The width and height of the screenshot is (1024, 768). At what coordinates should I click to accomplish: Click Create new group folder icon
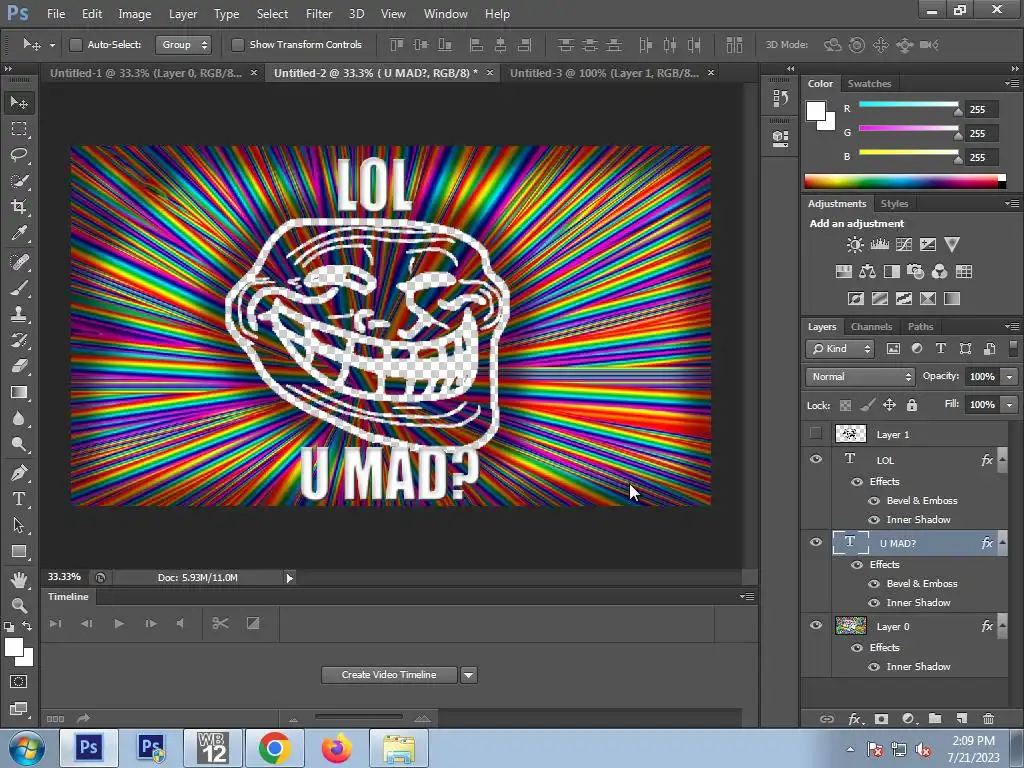[935, 719]
